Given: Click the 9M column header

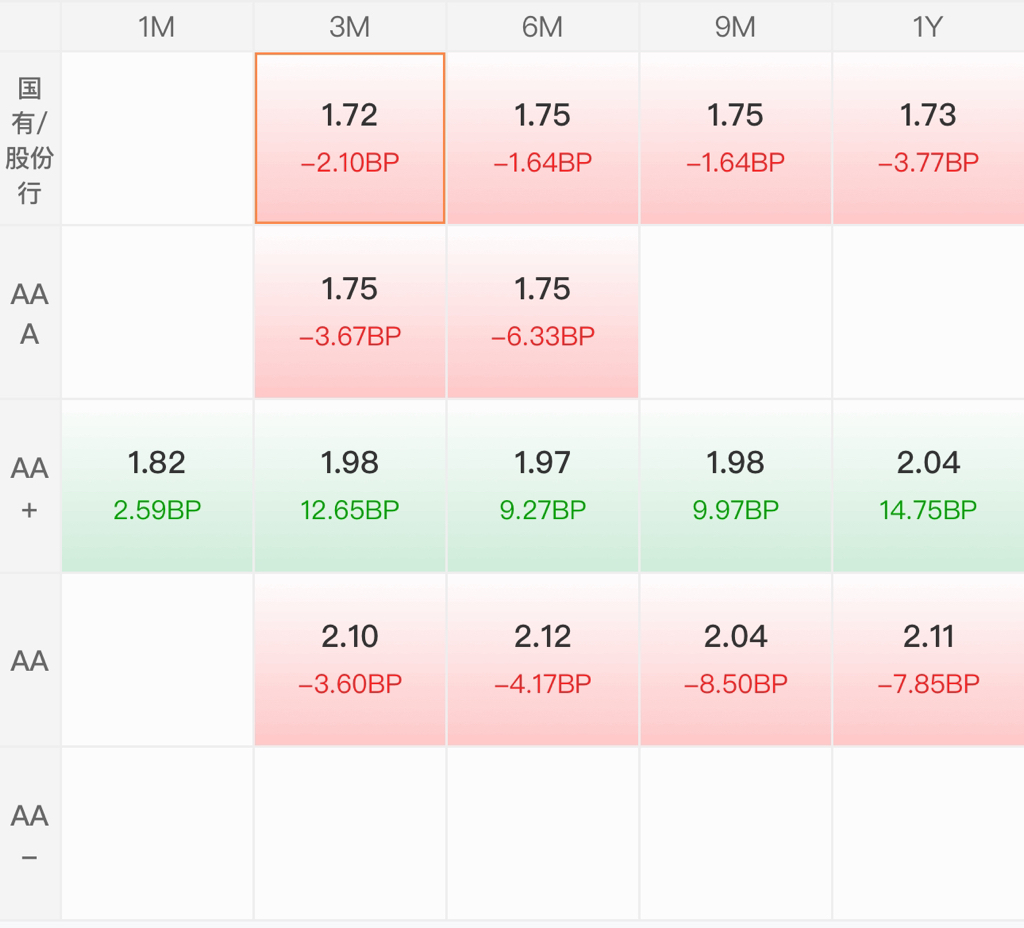Looking at the screenshot, I should [735, 27].
